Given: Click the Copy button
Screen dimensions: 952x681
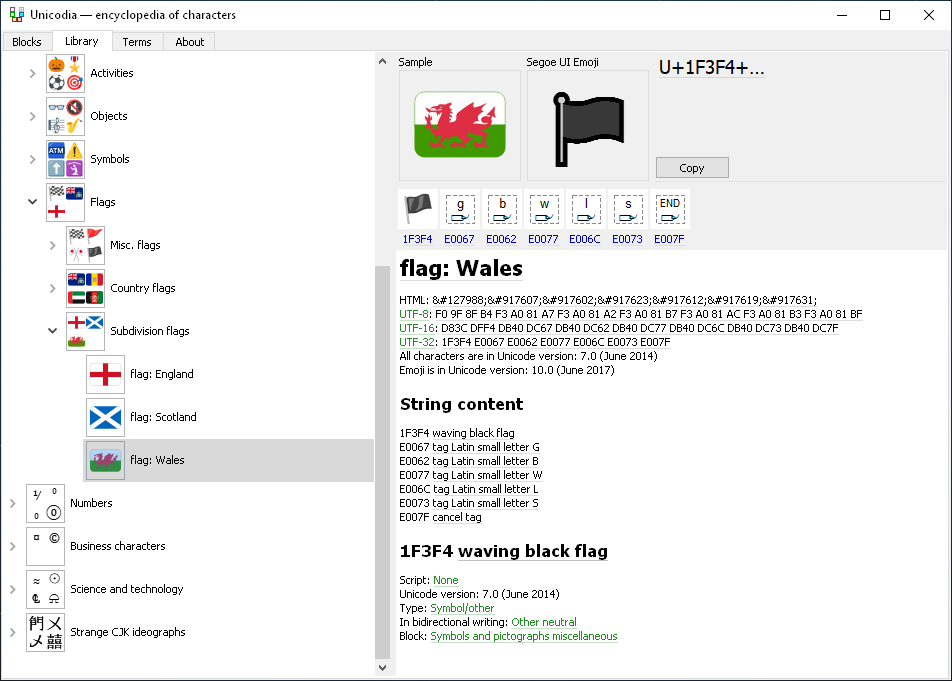Looking at the screenshot, I should pos(692,168).
